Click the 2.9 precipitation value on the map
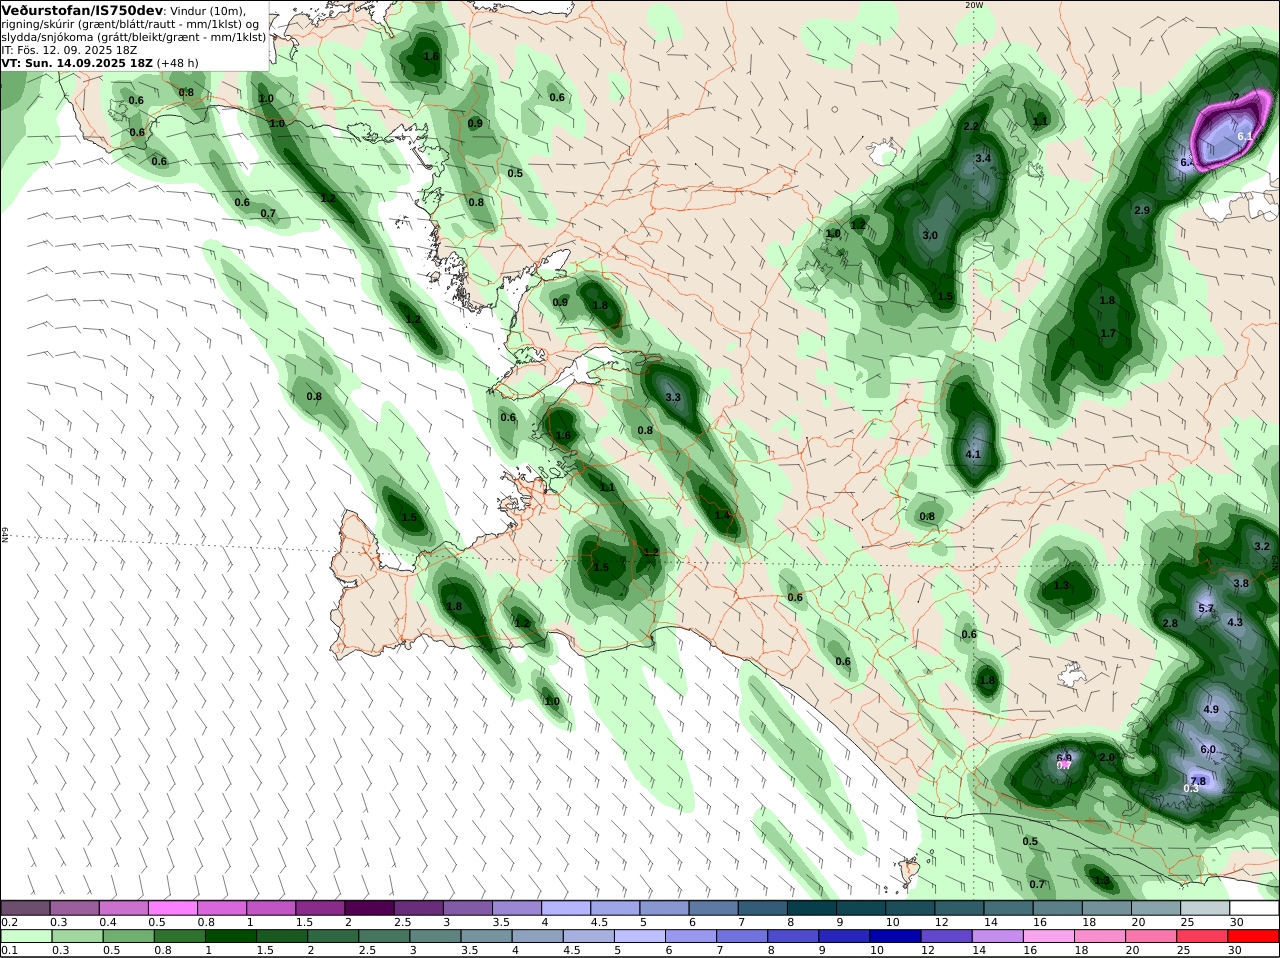The image size is (1280, 958). [x=1142, y=211]
